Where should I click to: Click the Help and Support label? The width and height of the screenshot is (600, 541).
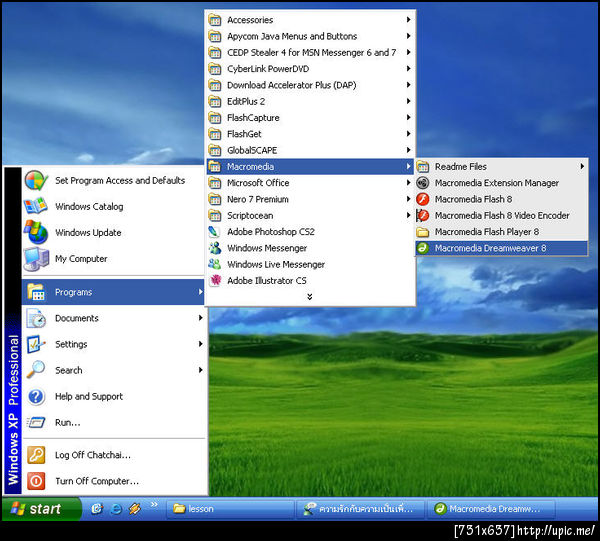[x=89, y=396]
